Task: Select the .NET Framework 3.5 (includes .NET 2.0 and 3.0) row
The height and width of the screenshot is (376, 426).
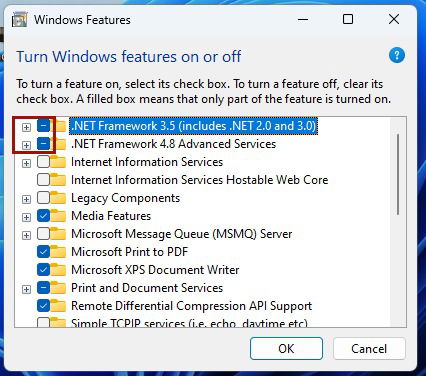Action: click(x=193, y=126)
